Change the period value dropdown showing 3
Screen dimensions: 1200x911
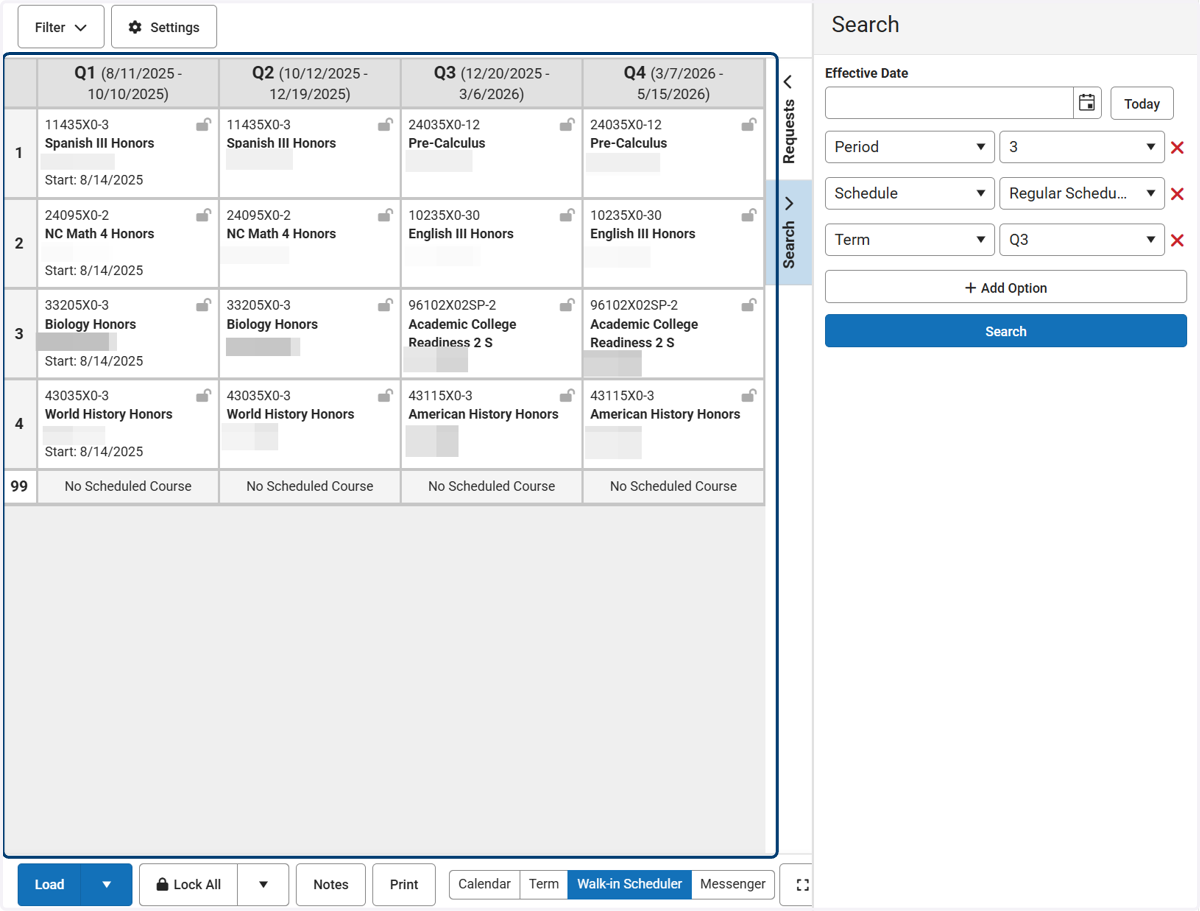coord(1082,147)
